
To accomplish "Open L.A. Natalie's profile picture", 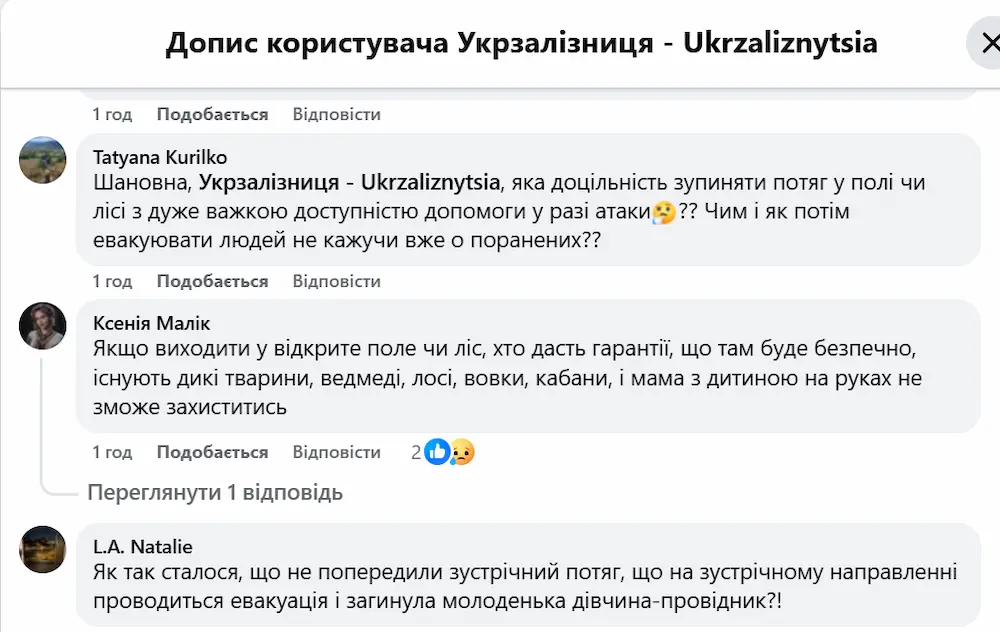I will pos(43,548).
